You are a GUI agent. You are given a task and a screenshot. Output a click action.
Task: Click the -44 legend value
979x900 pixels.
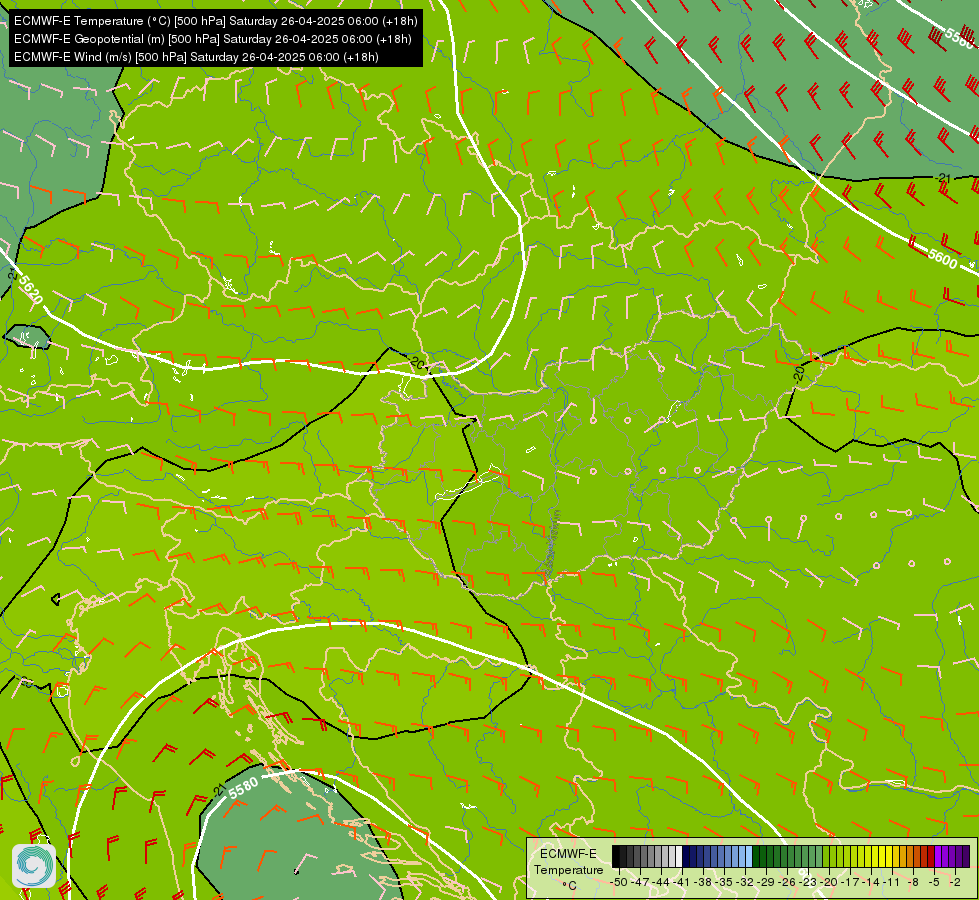(x=661, y=883)
